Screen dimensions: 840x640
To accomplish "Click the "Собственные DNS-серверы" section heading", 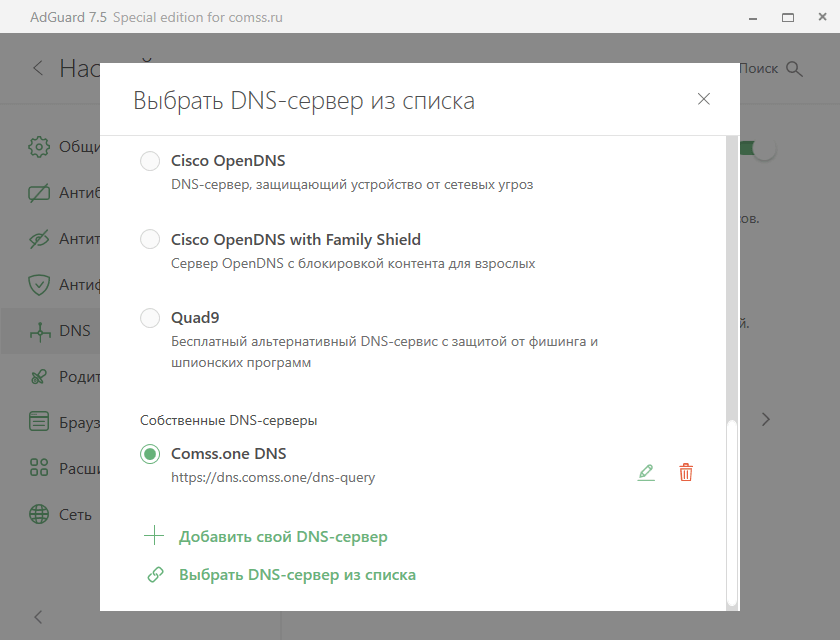I will point(228,420).
